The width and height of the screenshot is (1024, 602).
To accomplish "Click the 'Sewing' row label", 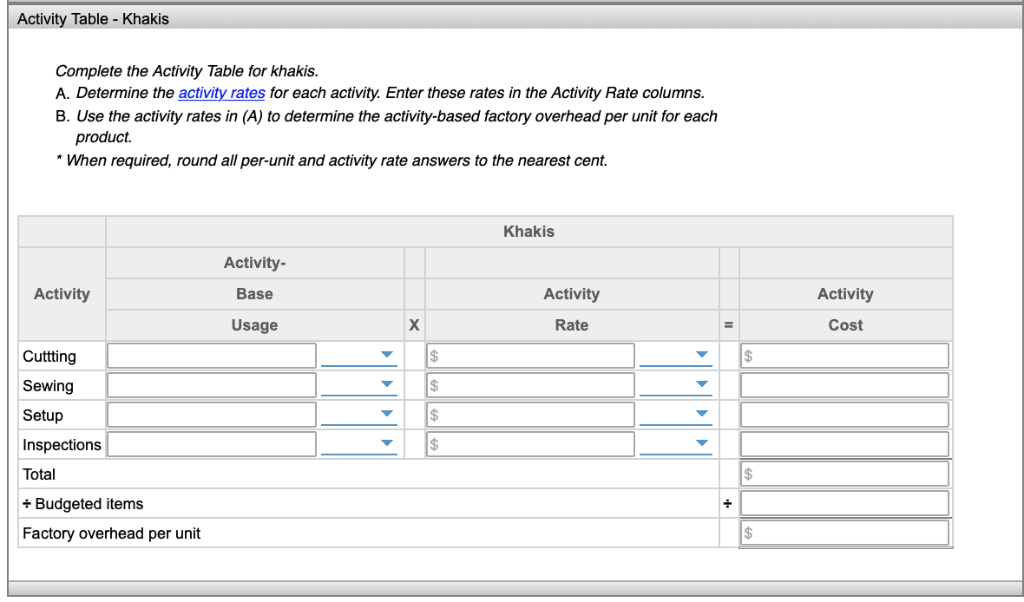I will coord(48,386).
